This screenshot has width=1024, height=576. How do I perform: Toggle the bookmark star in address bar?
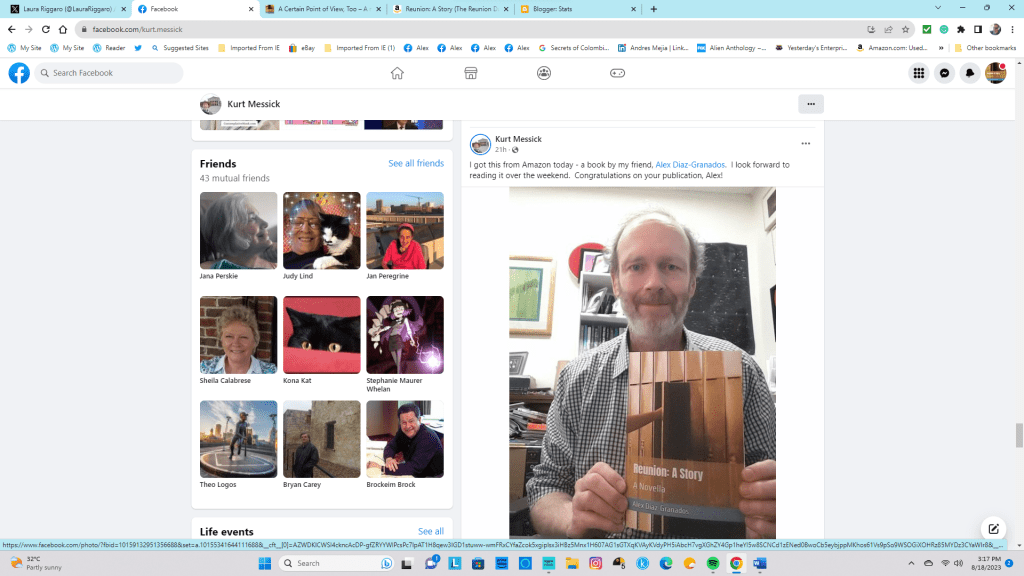[905, 29]
